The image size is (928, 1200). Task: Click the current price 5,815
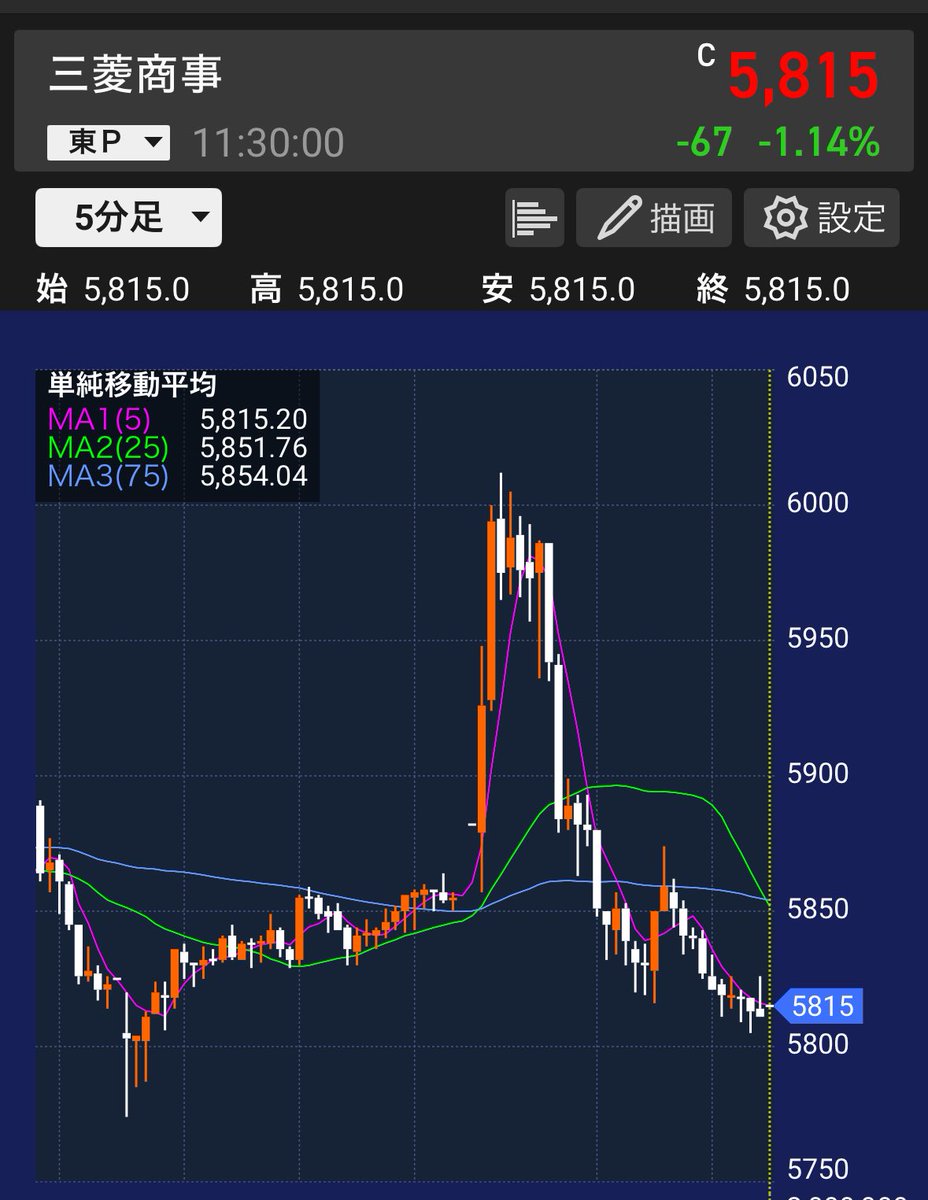(x=803, y=76)
